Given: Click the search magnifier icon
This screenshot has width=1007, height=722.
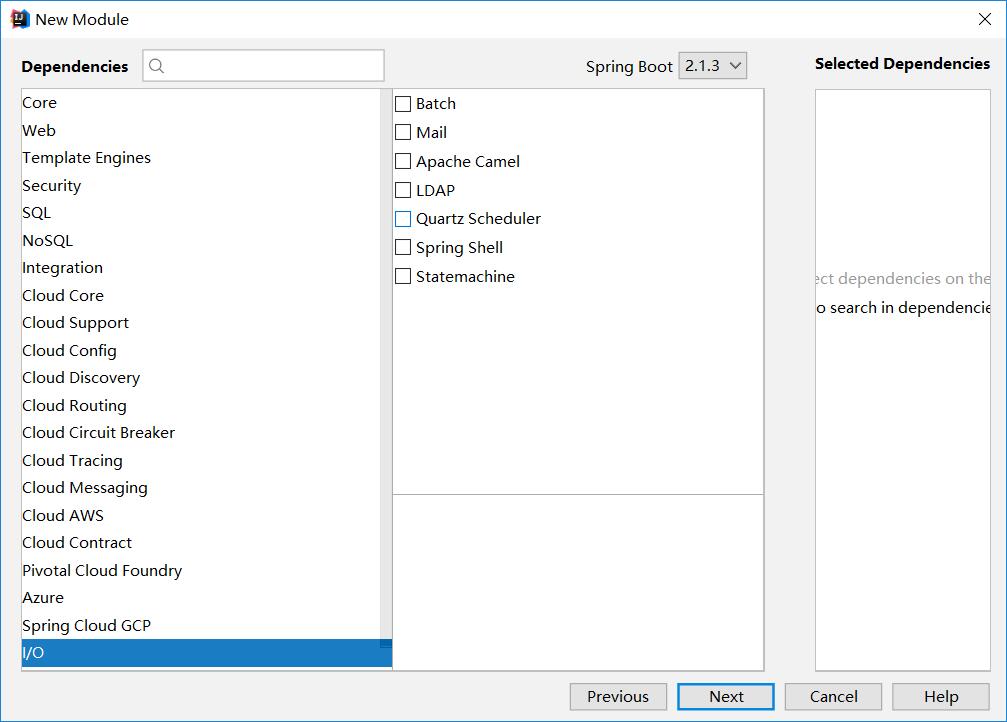Looking at the screenshot, I should coord(156,66).
